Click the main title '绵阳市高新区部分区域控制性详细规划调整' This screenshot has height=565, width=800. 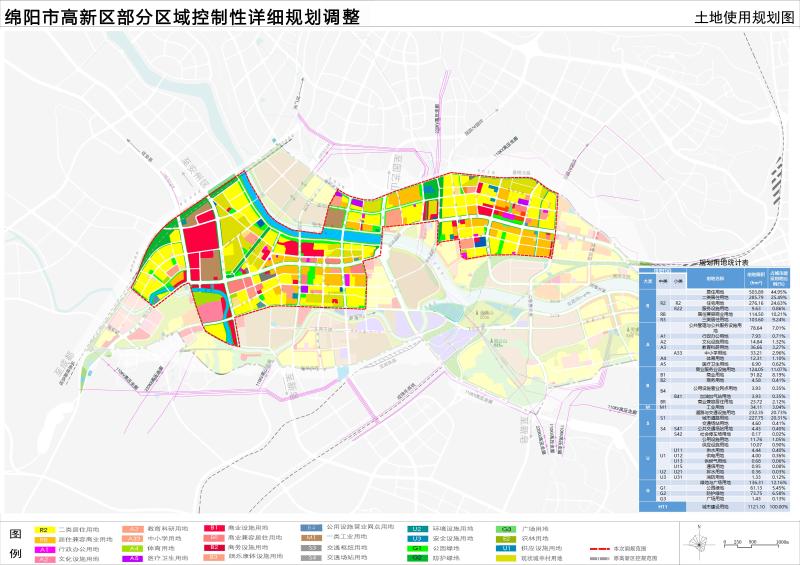182,16
